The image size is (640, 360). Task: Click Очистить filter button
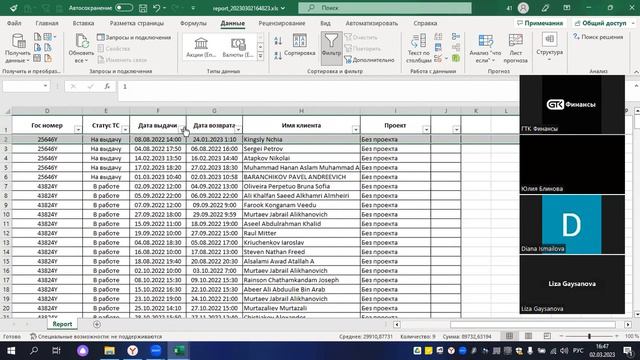361,37
